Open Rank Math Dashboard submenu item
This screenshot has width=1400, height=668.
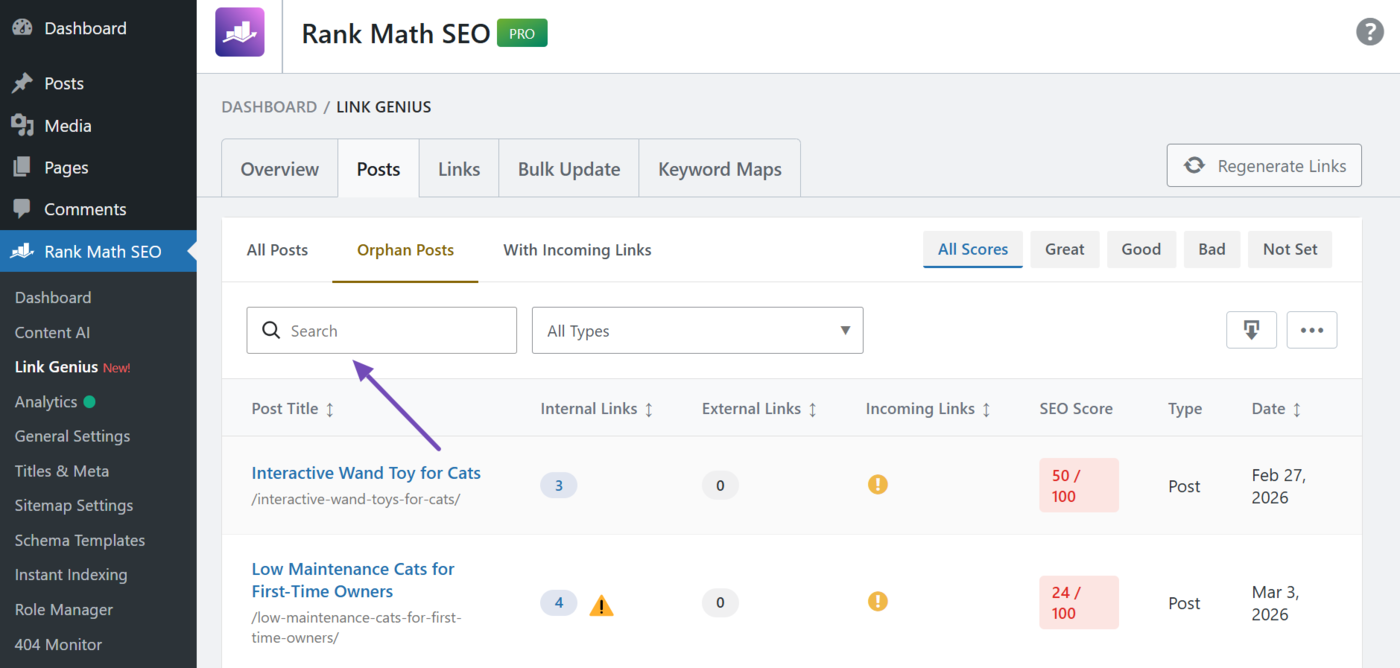[x=53, y=297]
